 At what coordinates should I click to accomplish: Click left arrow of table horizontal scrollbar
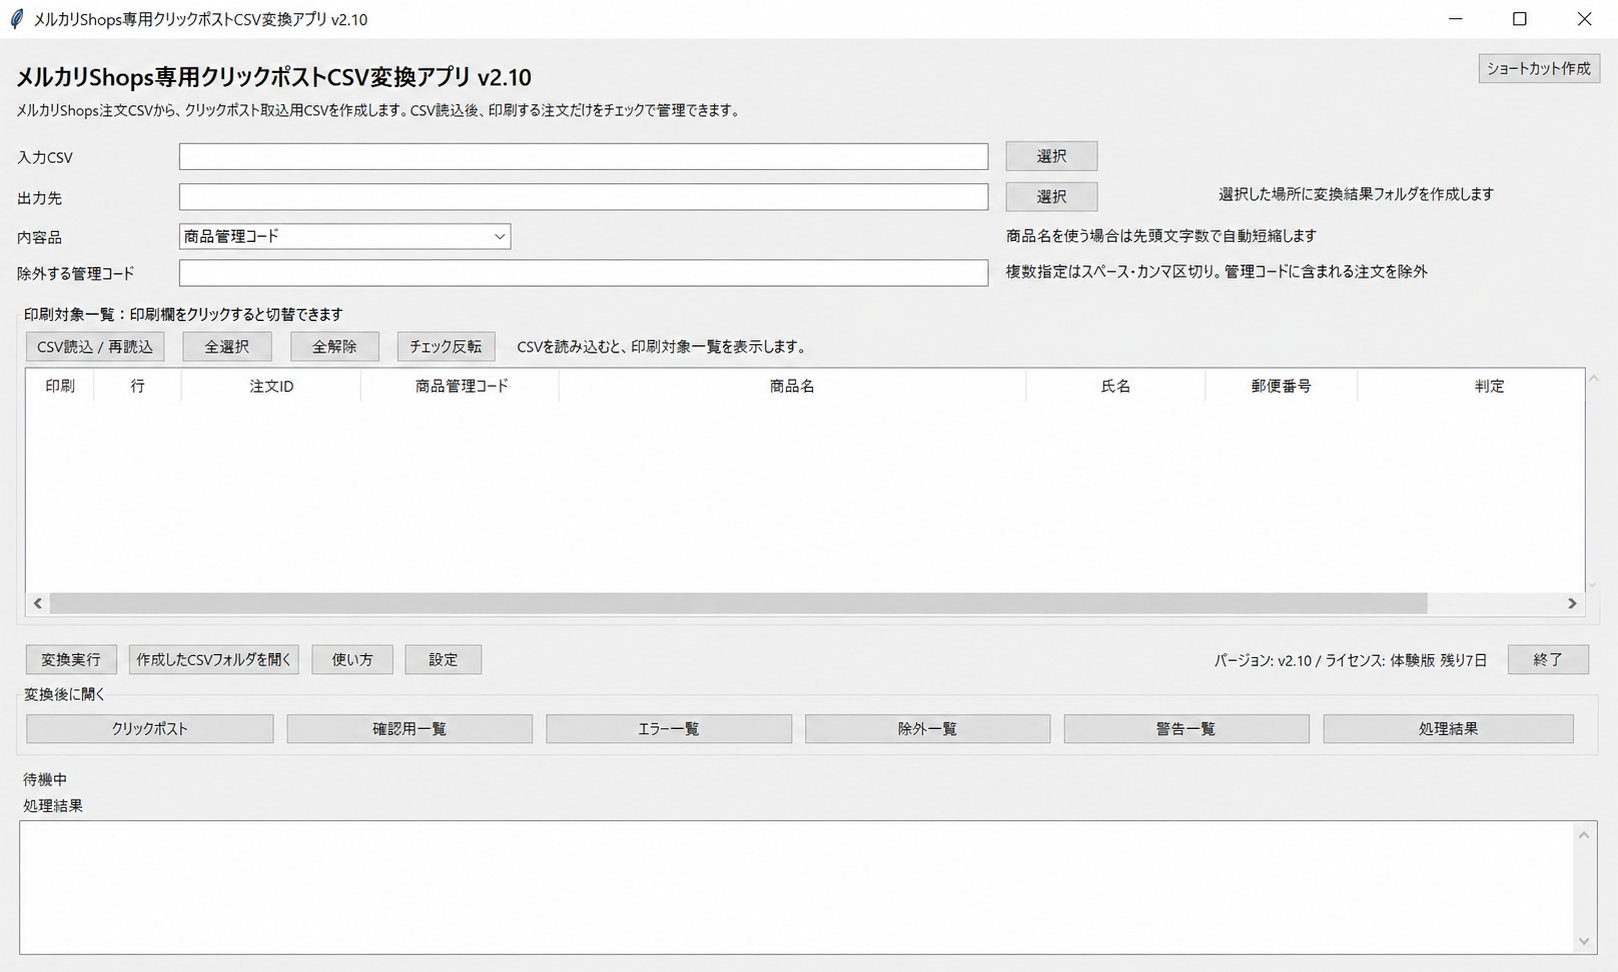(x=38, y=603)
